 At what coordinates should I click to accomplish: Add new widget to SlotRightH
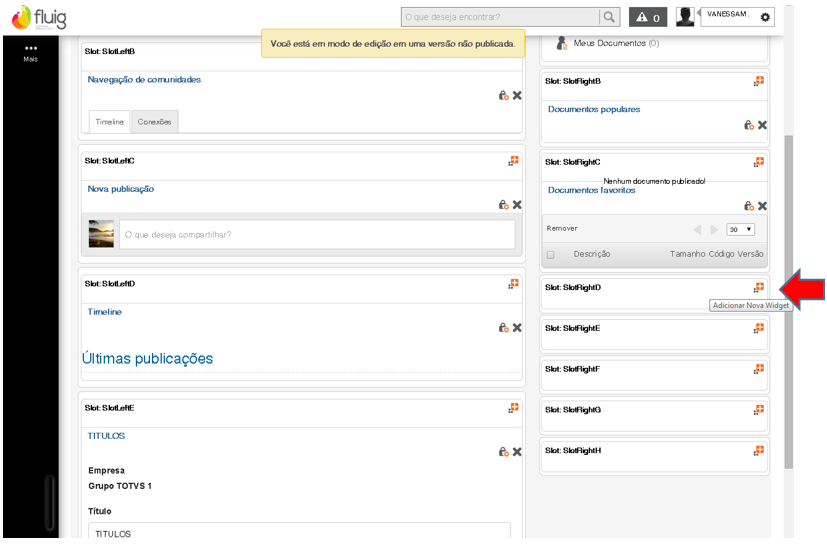click(x=759, y=451)
